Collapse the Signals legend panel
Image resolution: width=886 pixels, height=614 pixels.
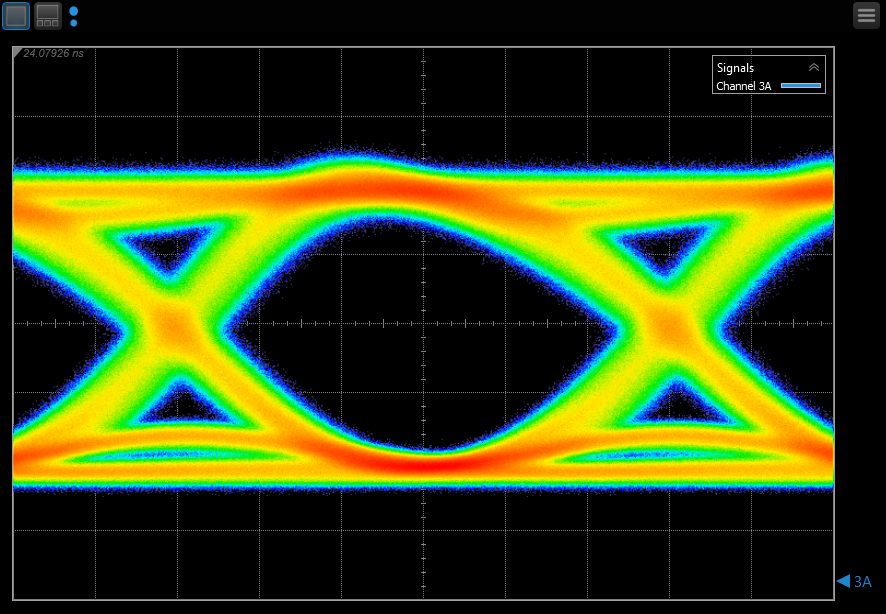click(x=814, y=68)
